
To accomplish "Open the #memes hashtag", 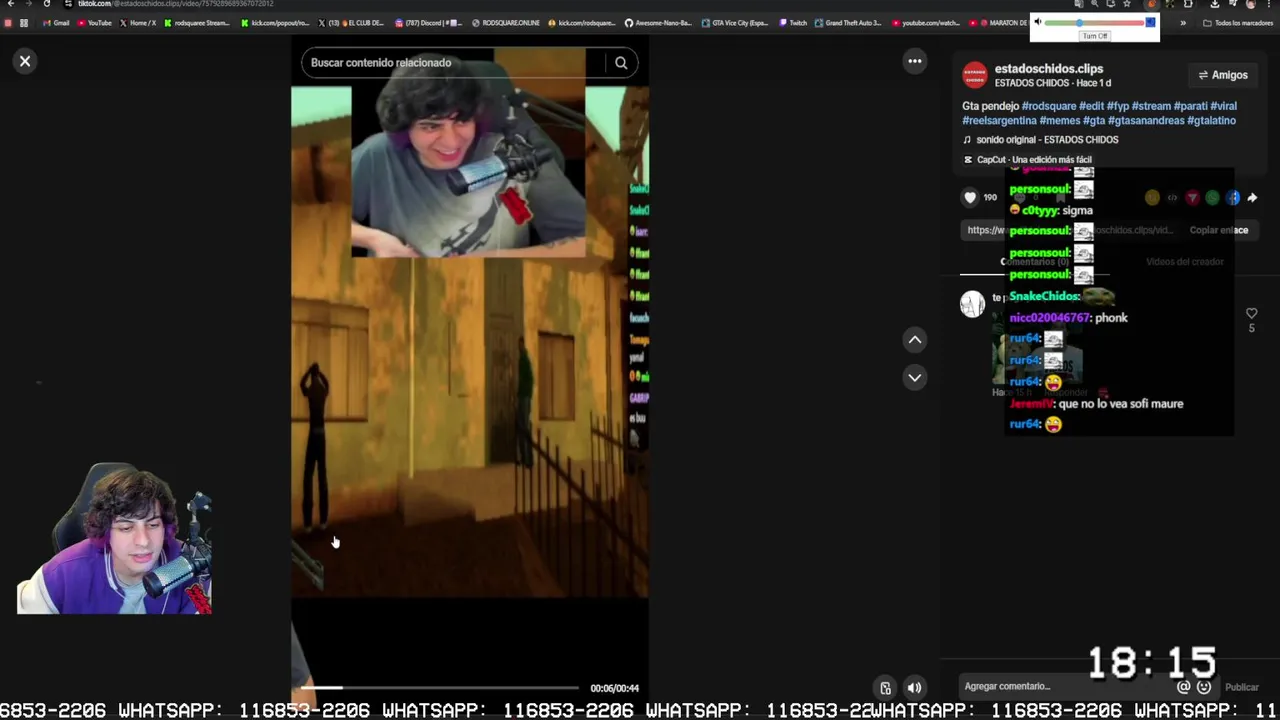I will [x=1059, y=121].
